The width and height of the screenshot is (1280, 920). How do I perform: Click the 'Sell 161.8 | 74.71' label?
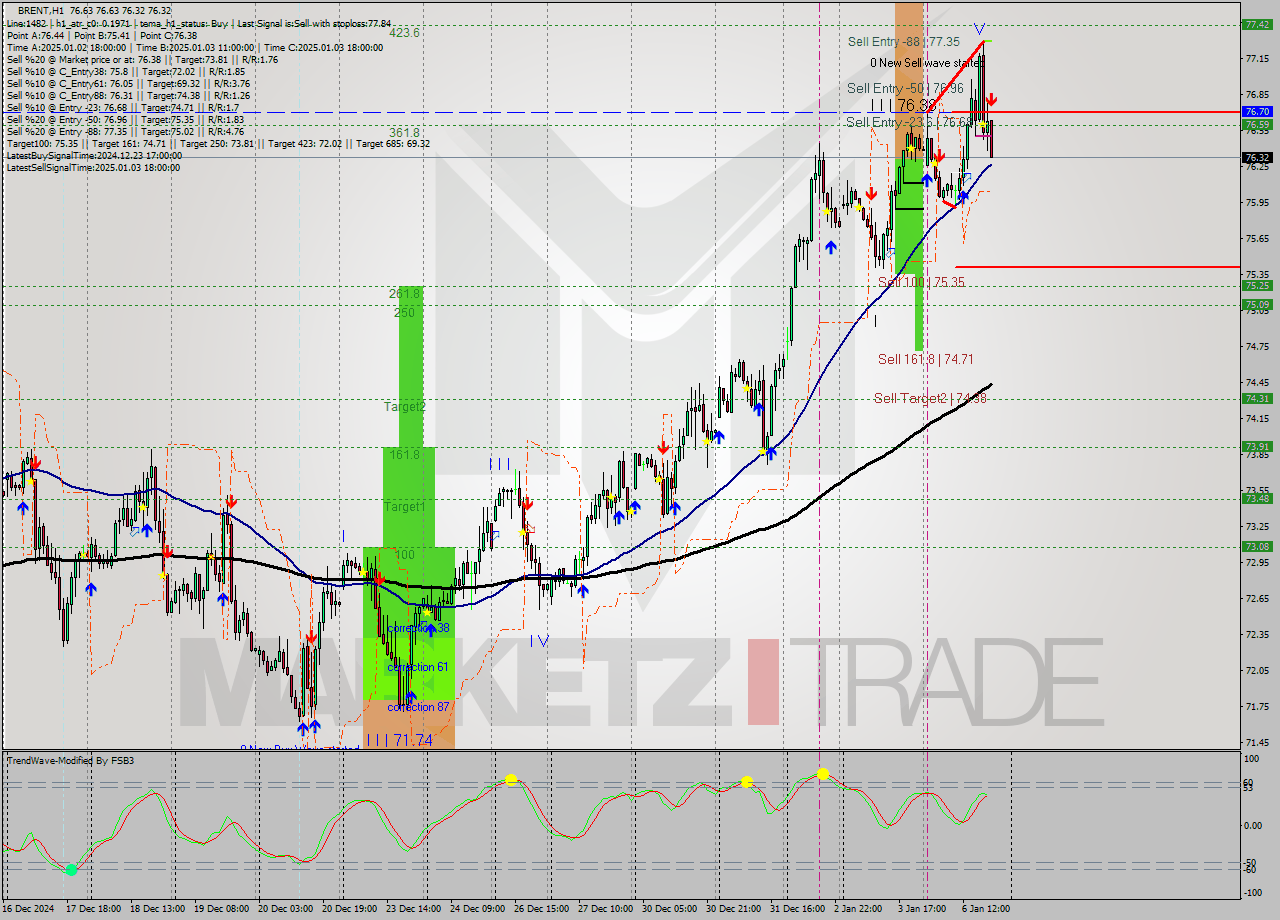click(925, 359)
